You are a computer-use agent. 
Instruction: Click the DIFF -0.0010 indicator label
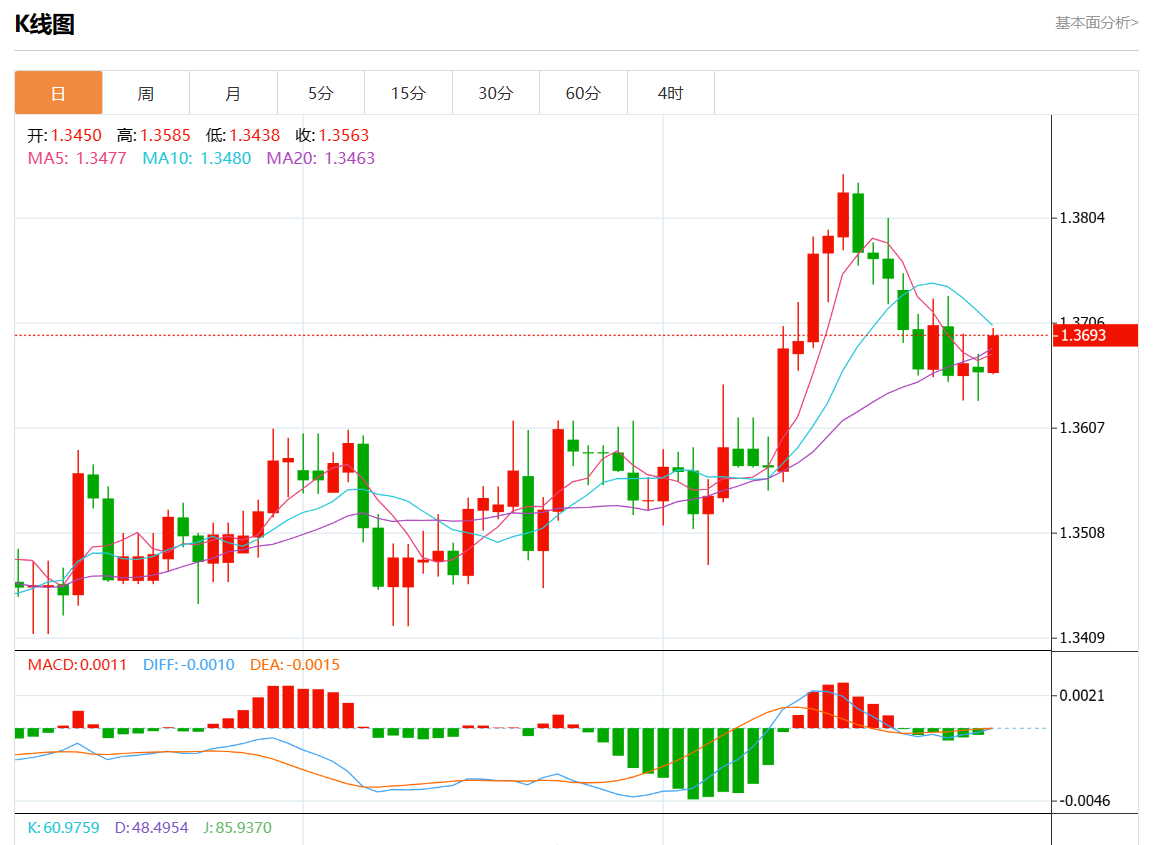click(189, 664)
